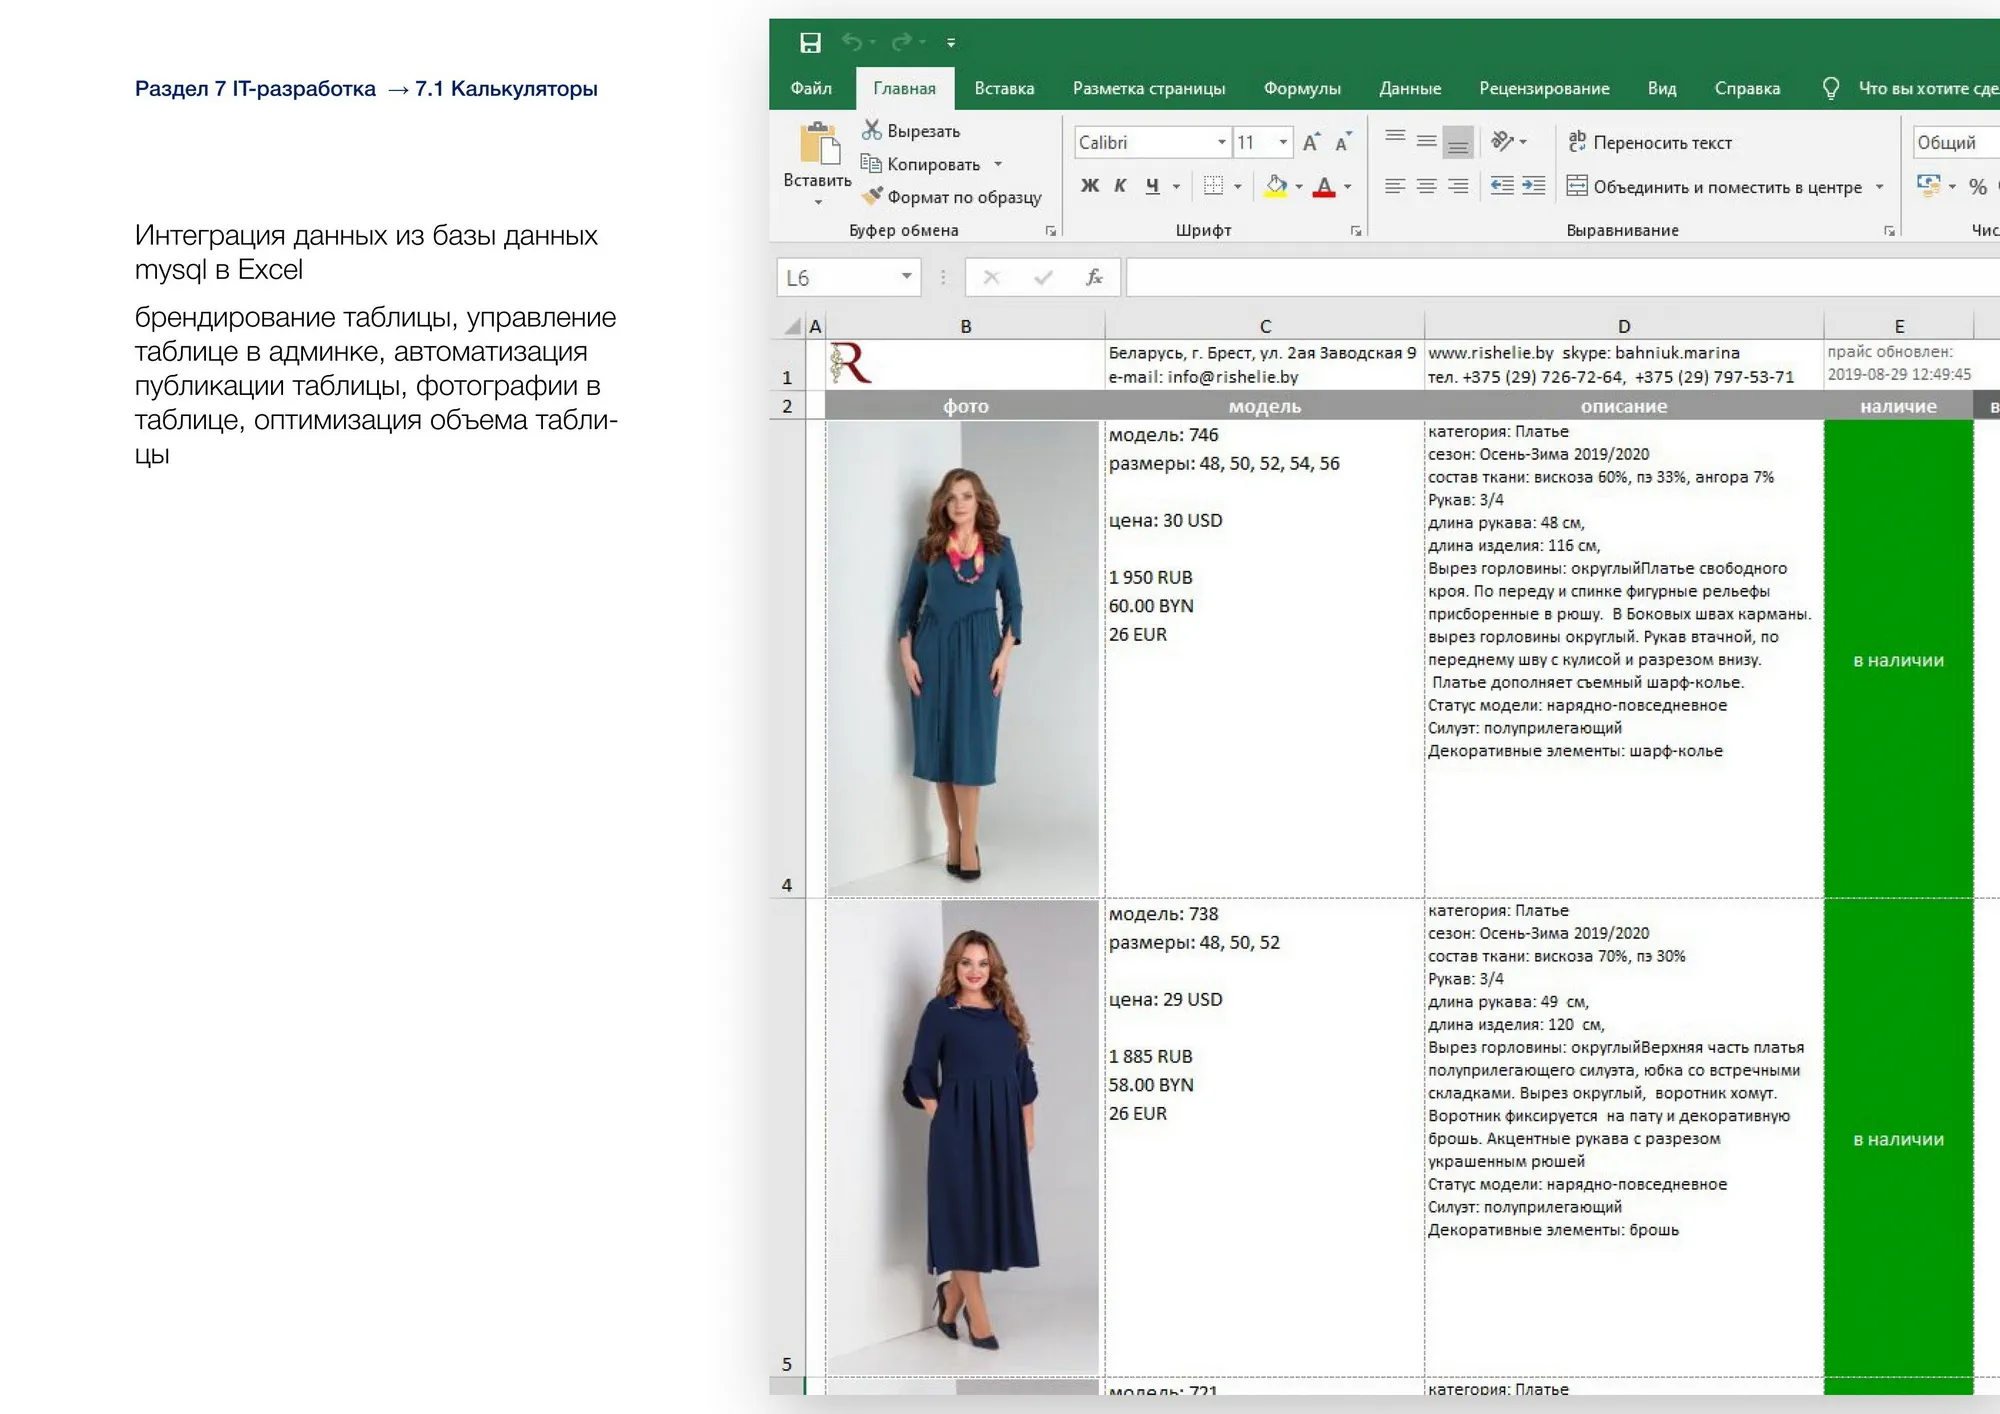
Task: Click the Increase Indent icon
Action: pyautogui.click(x=1534, y=187)
